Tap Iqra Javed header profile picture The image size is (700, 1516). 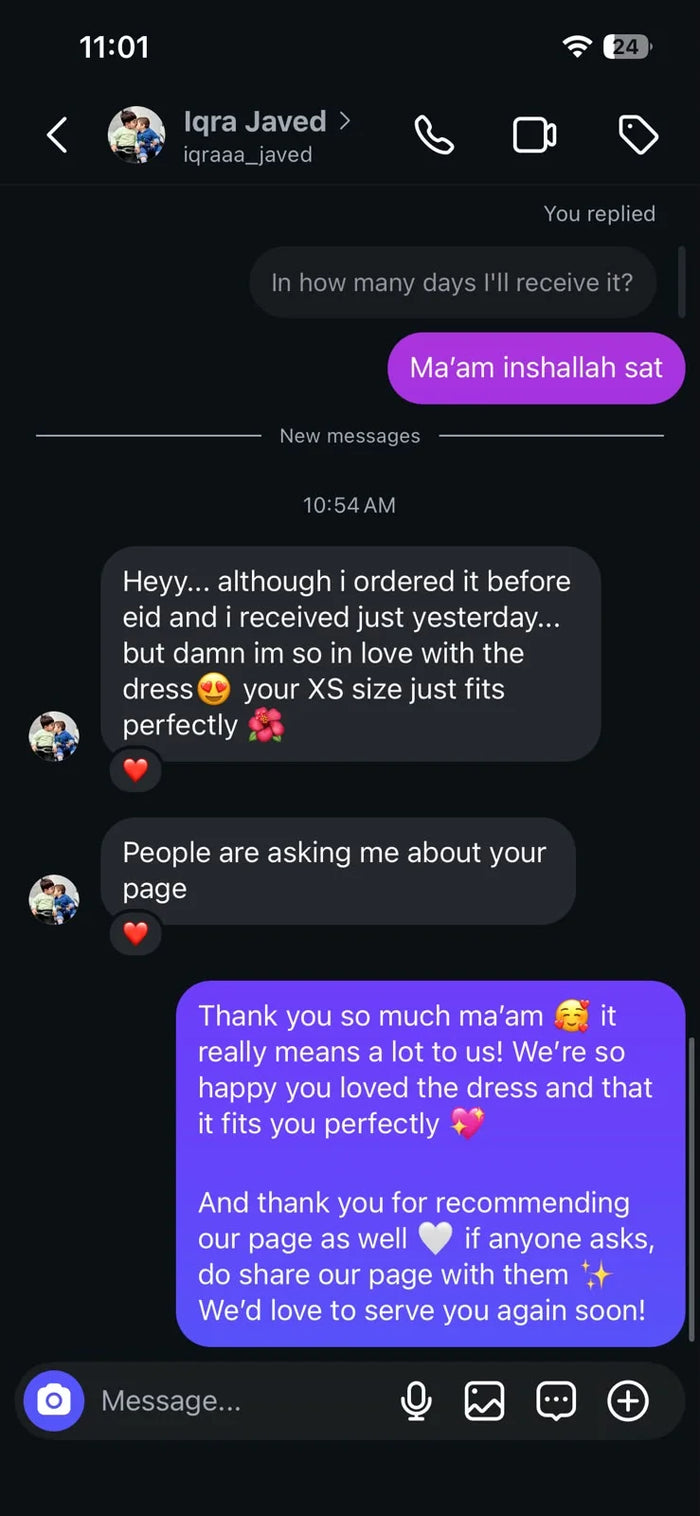point(136,135)
